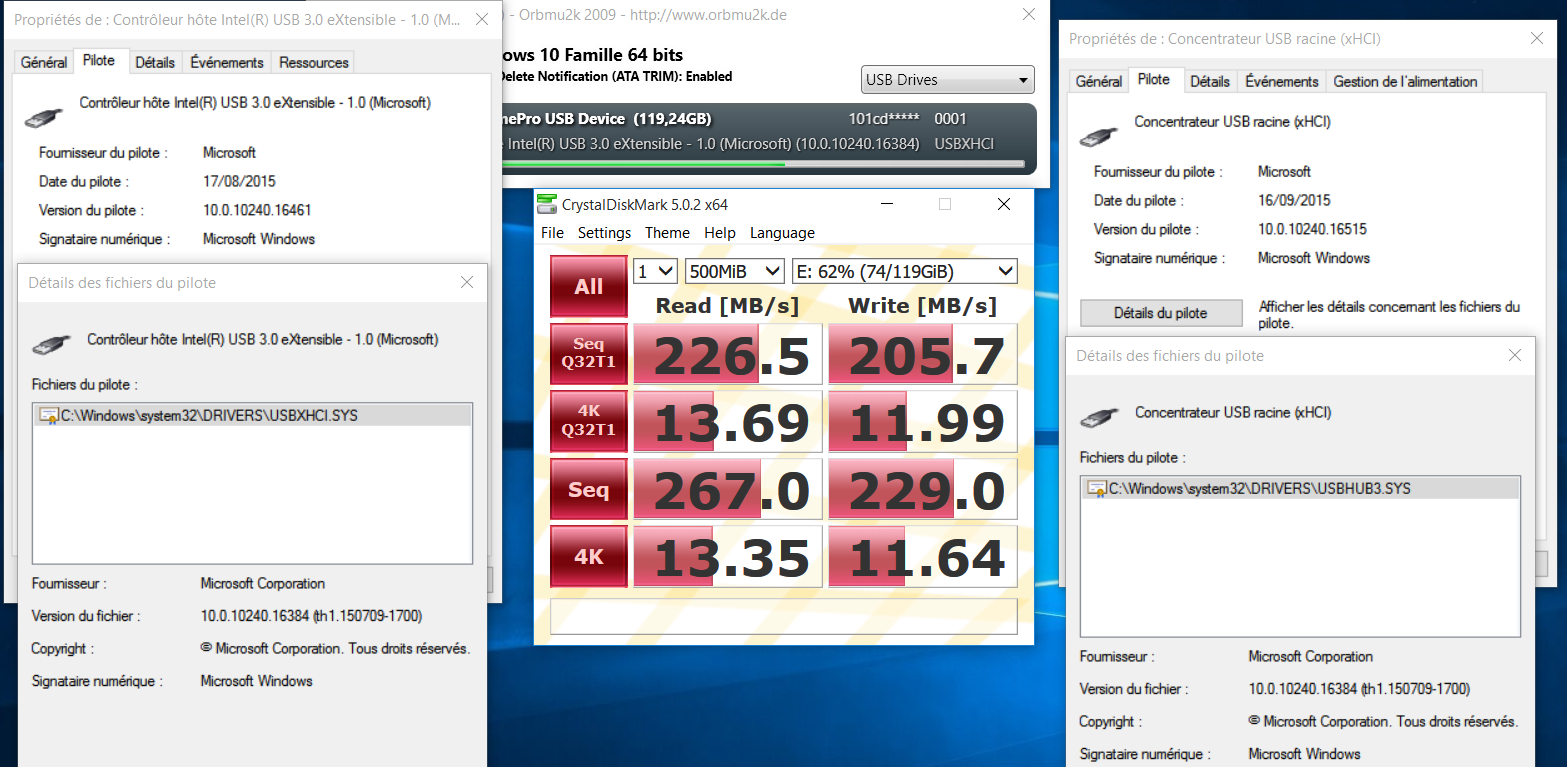Run all benchmarks with the All button

coord(589,286)
